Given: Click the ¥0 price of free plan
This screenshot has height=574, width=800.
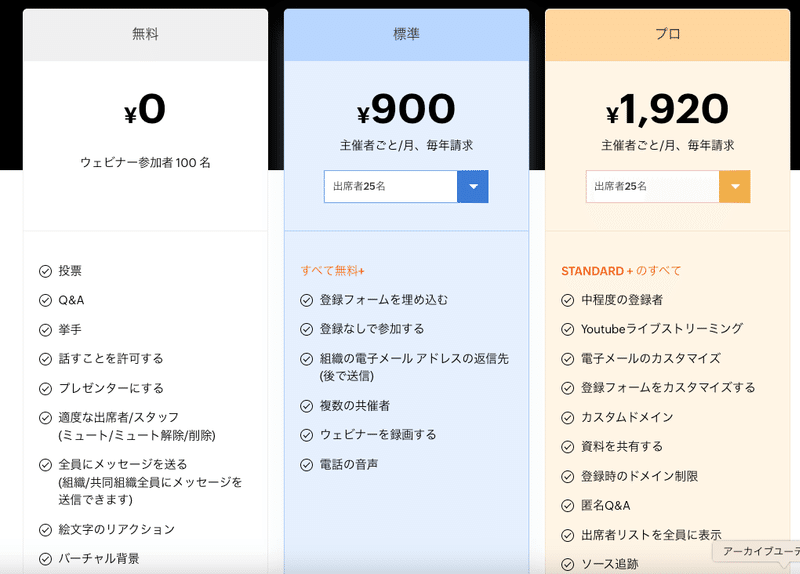Looking at the screenshot, I should click(145, 109).
